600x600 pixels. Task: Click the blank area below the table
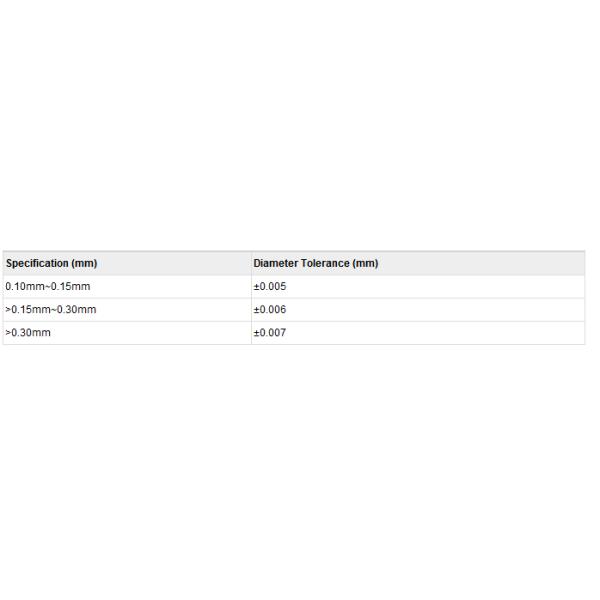click(x=300, y=470)
